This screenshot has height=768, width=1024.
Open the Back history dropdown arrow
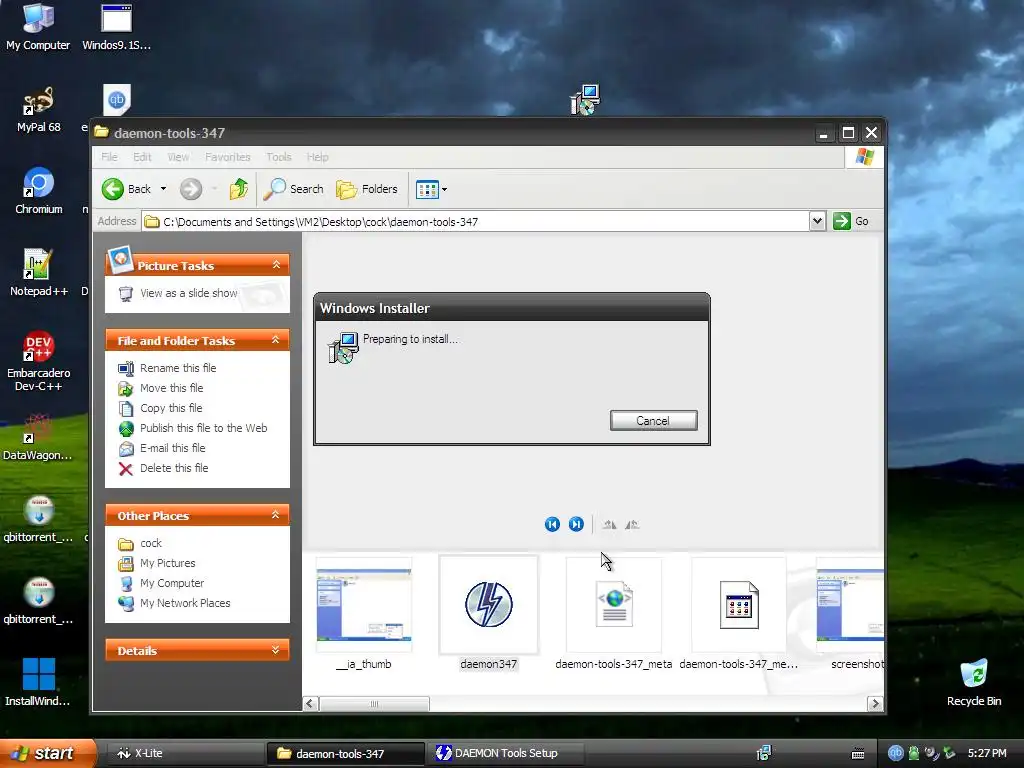(163, 189)
